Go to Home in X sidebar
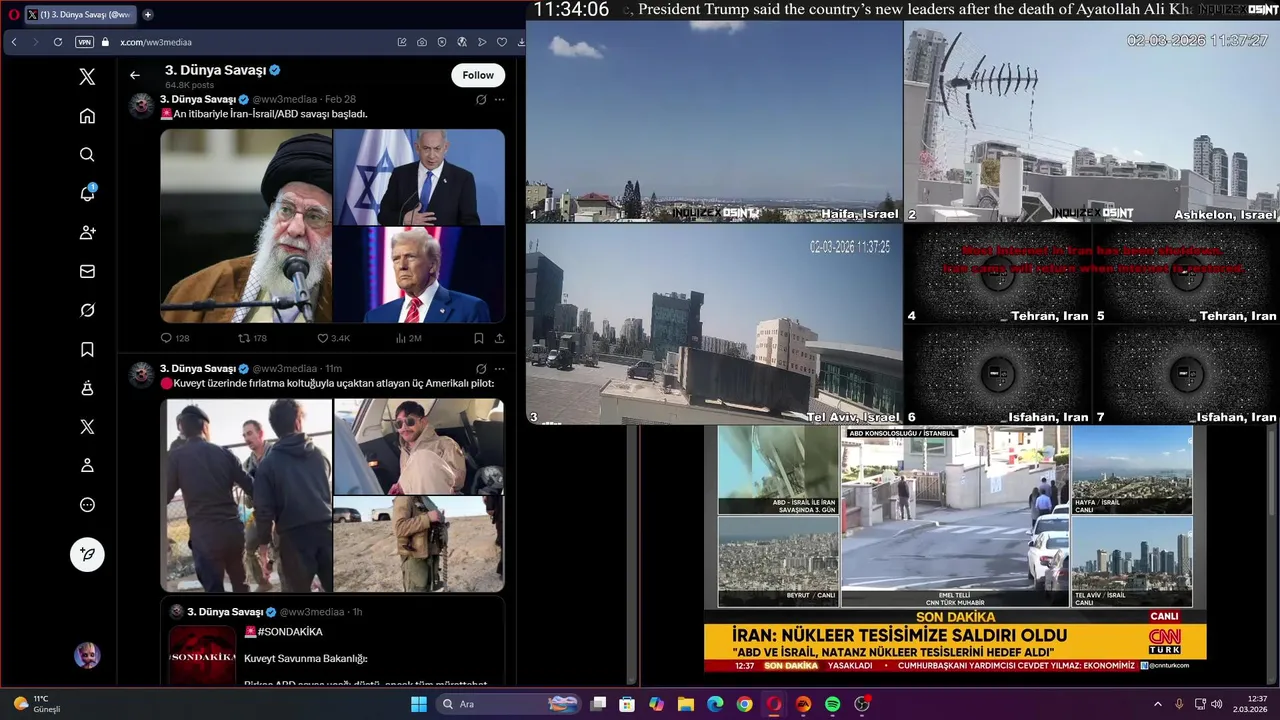 [x=87, y=116]
